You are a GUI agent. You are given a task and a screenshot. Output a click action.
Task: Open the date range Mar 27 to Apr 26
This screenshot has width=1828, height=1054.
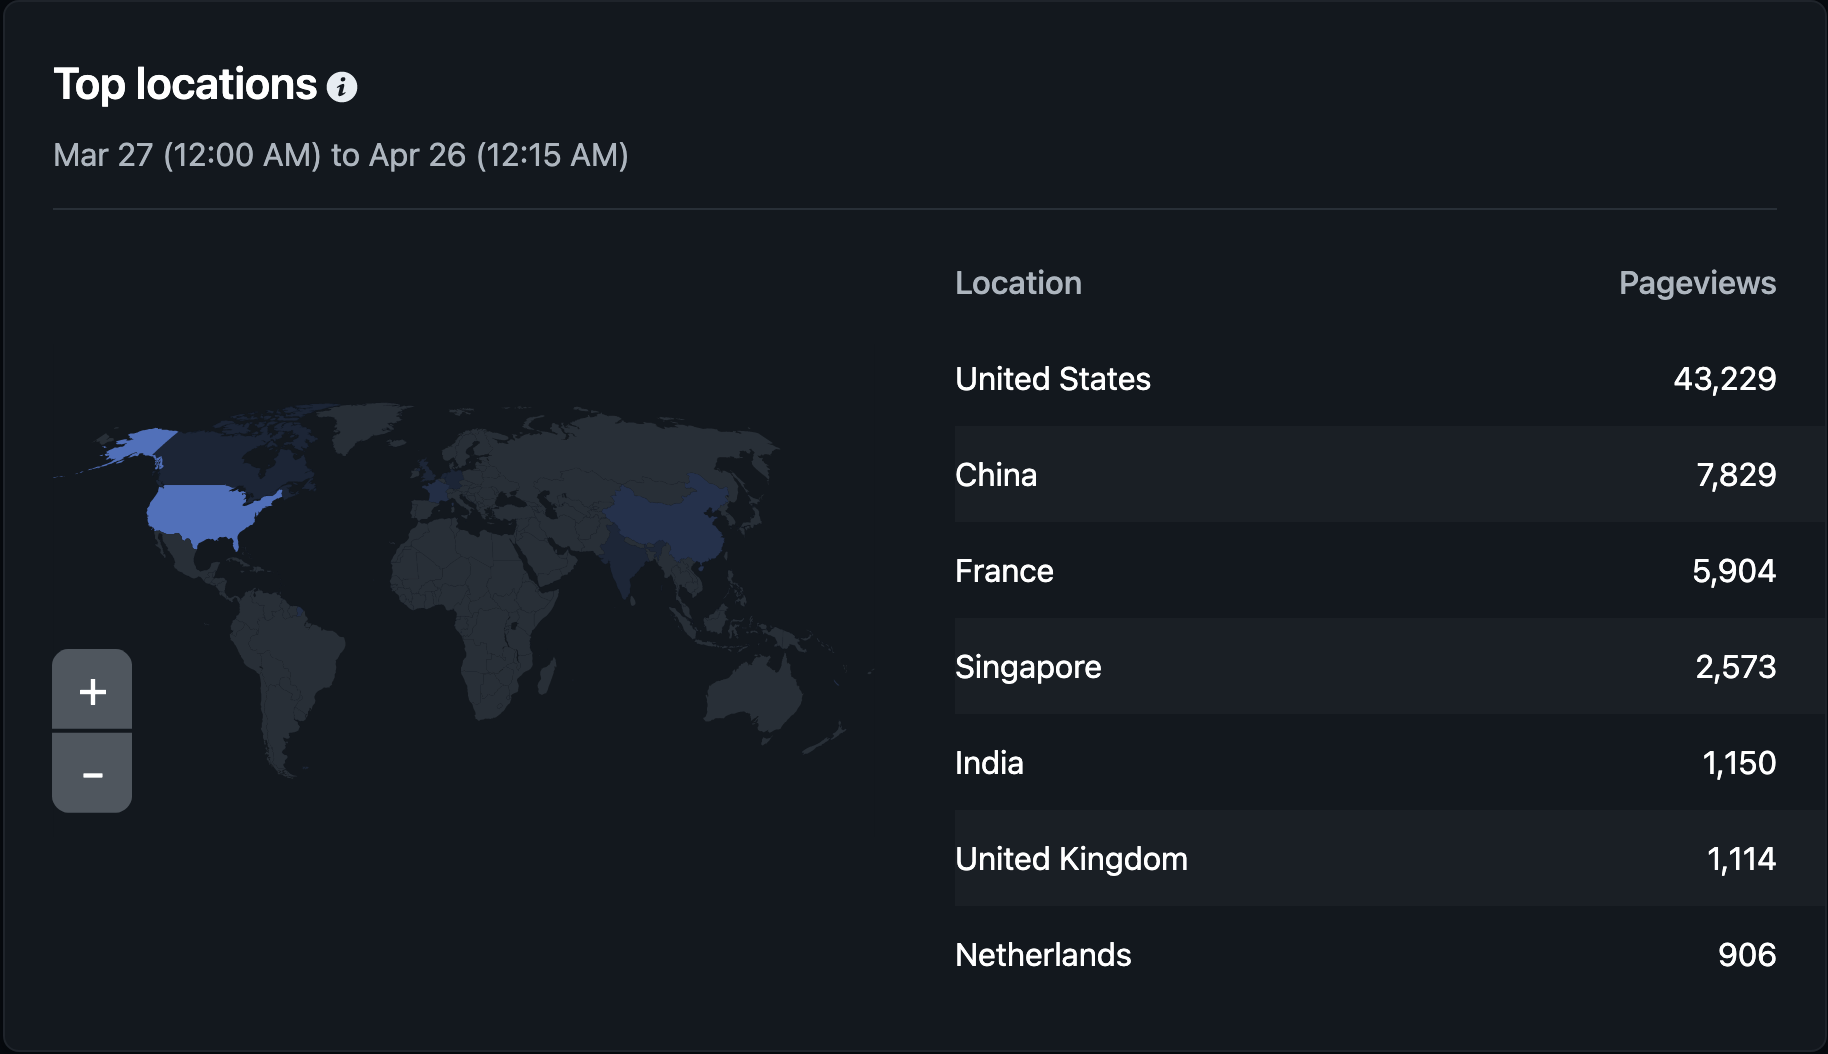(341, 155)
